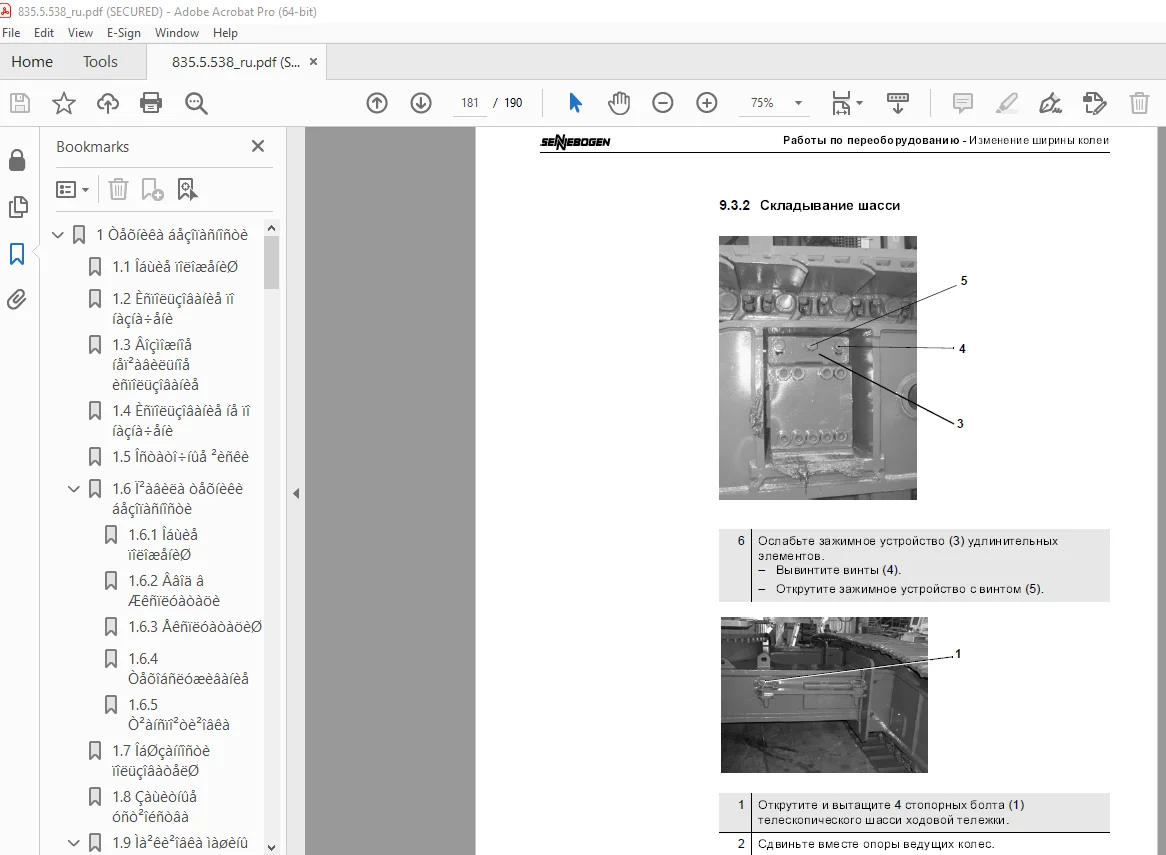Click the Save file icon
Viewport: 1166px width, 855px height.
[20, 103]
